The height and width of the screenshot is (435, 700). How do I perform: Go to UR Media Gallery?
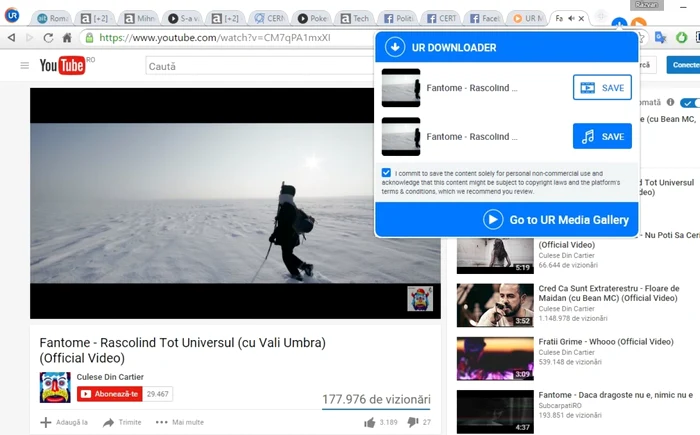[x=556, y=219]
